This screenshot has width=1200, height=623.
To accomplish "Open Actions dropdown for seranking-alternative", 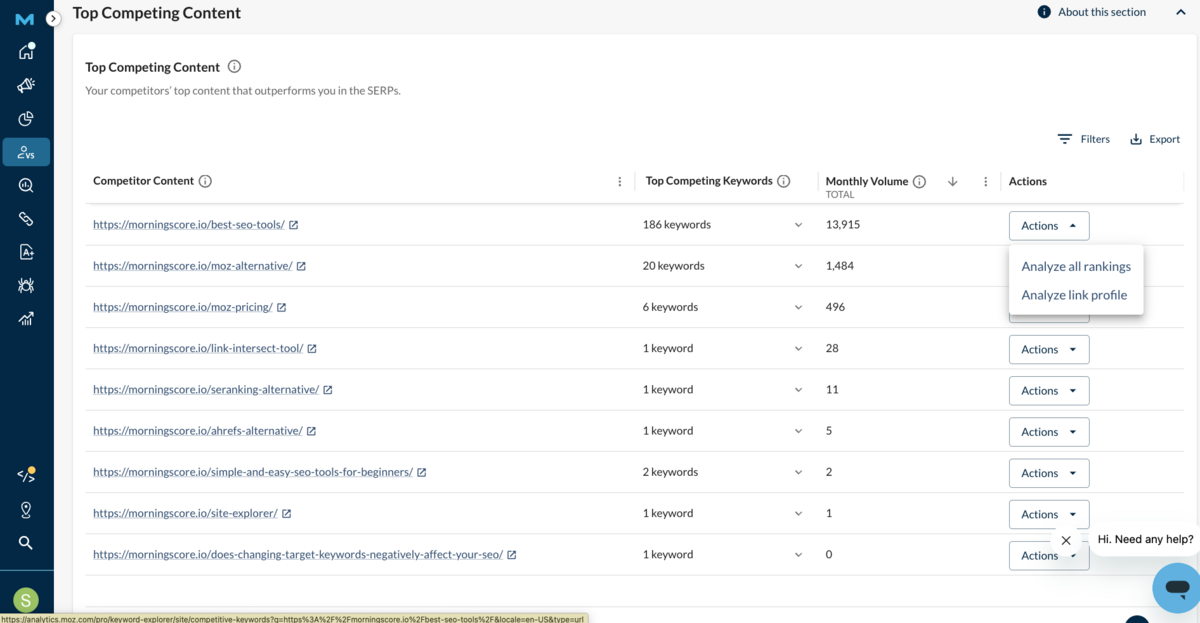I will 1049,391.
